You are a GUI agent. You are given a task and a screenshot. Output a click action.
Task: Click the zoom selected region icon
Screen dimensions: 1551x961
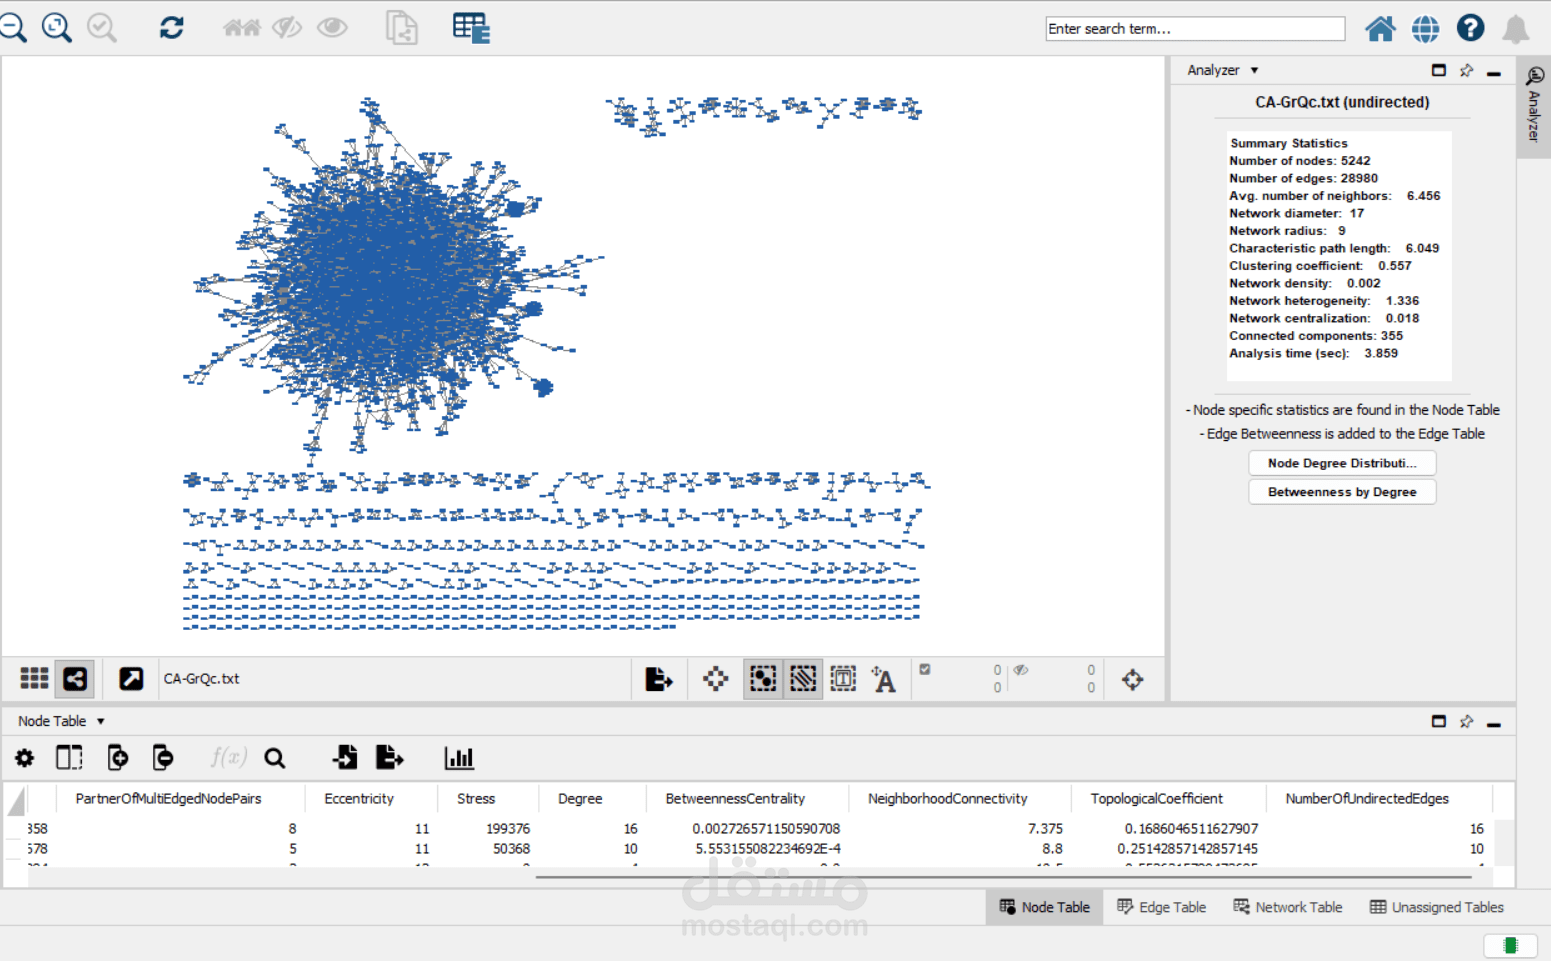(102, 27)
